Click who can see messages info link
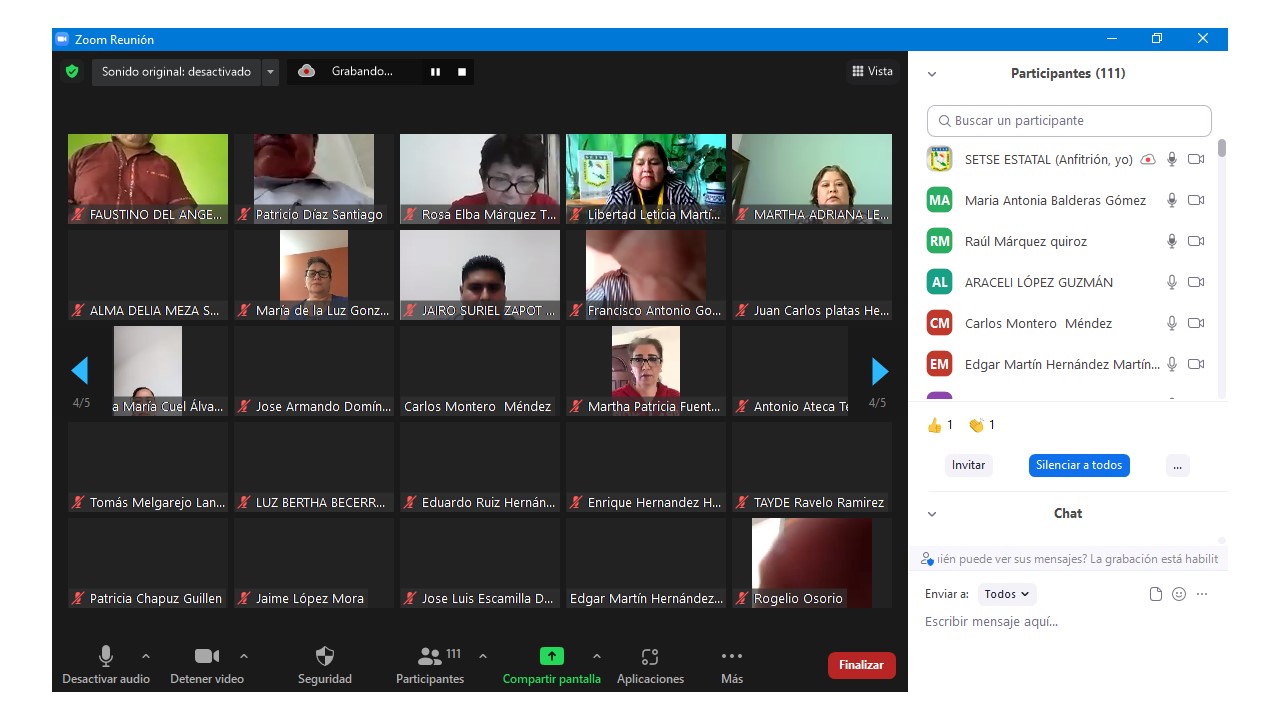The height and width of the screenshot is (720, 1280). click(x=1071, y=559)
